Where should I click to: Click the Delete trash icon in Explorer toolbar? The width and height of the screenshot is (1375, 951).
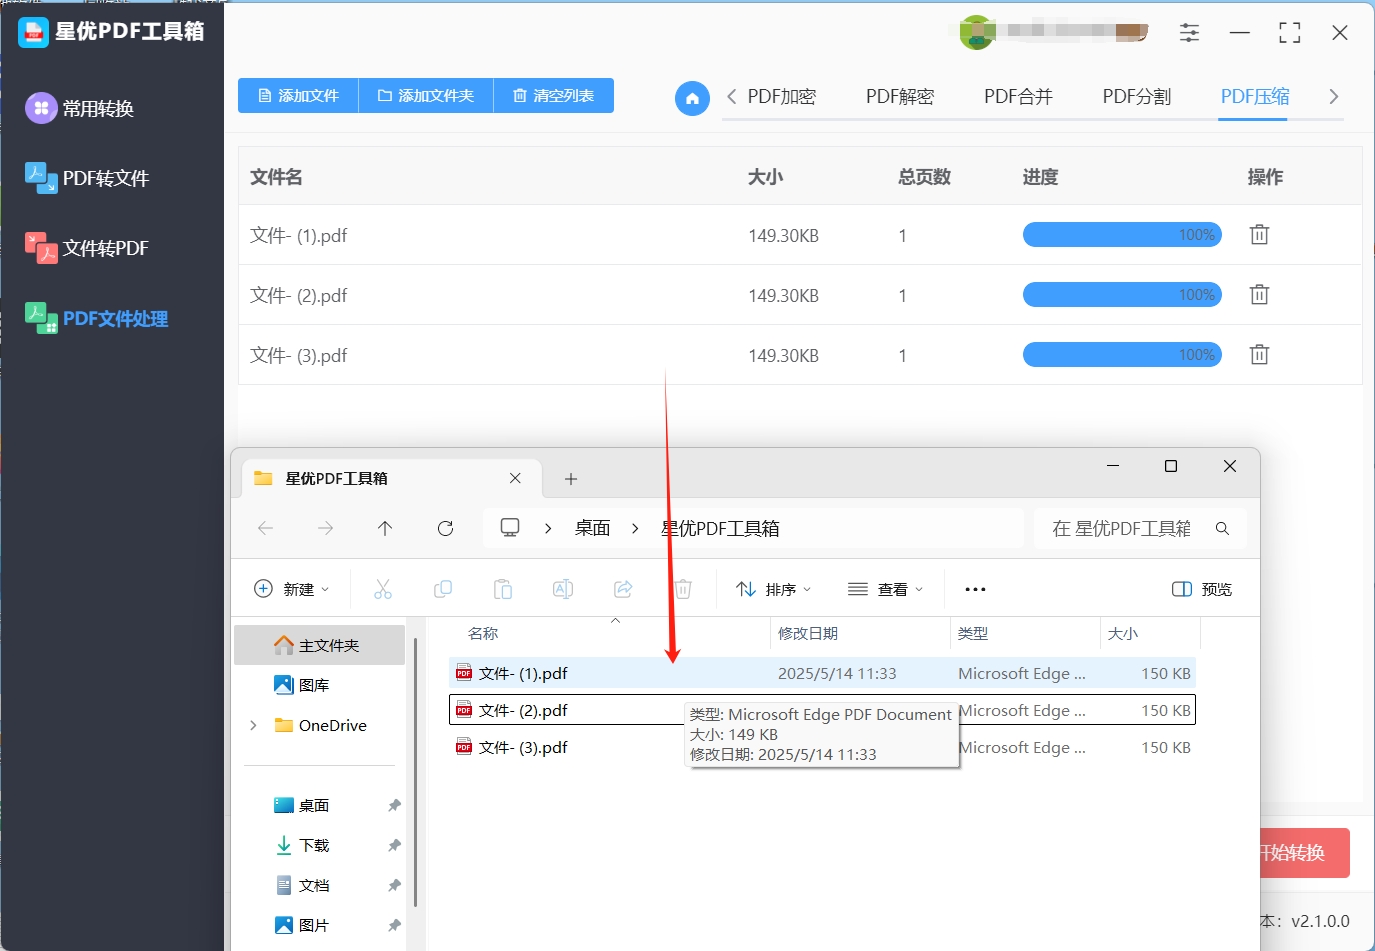click(683, 589)
